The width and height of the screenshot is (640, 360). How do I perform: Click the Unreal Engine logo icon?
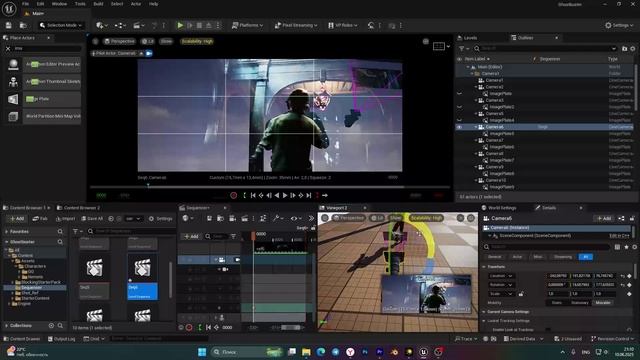(9, 8)
